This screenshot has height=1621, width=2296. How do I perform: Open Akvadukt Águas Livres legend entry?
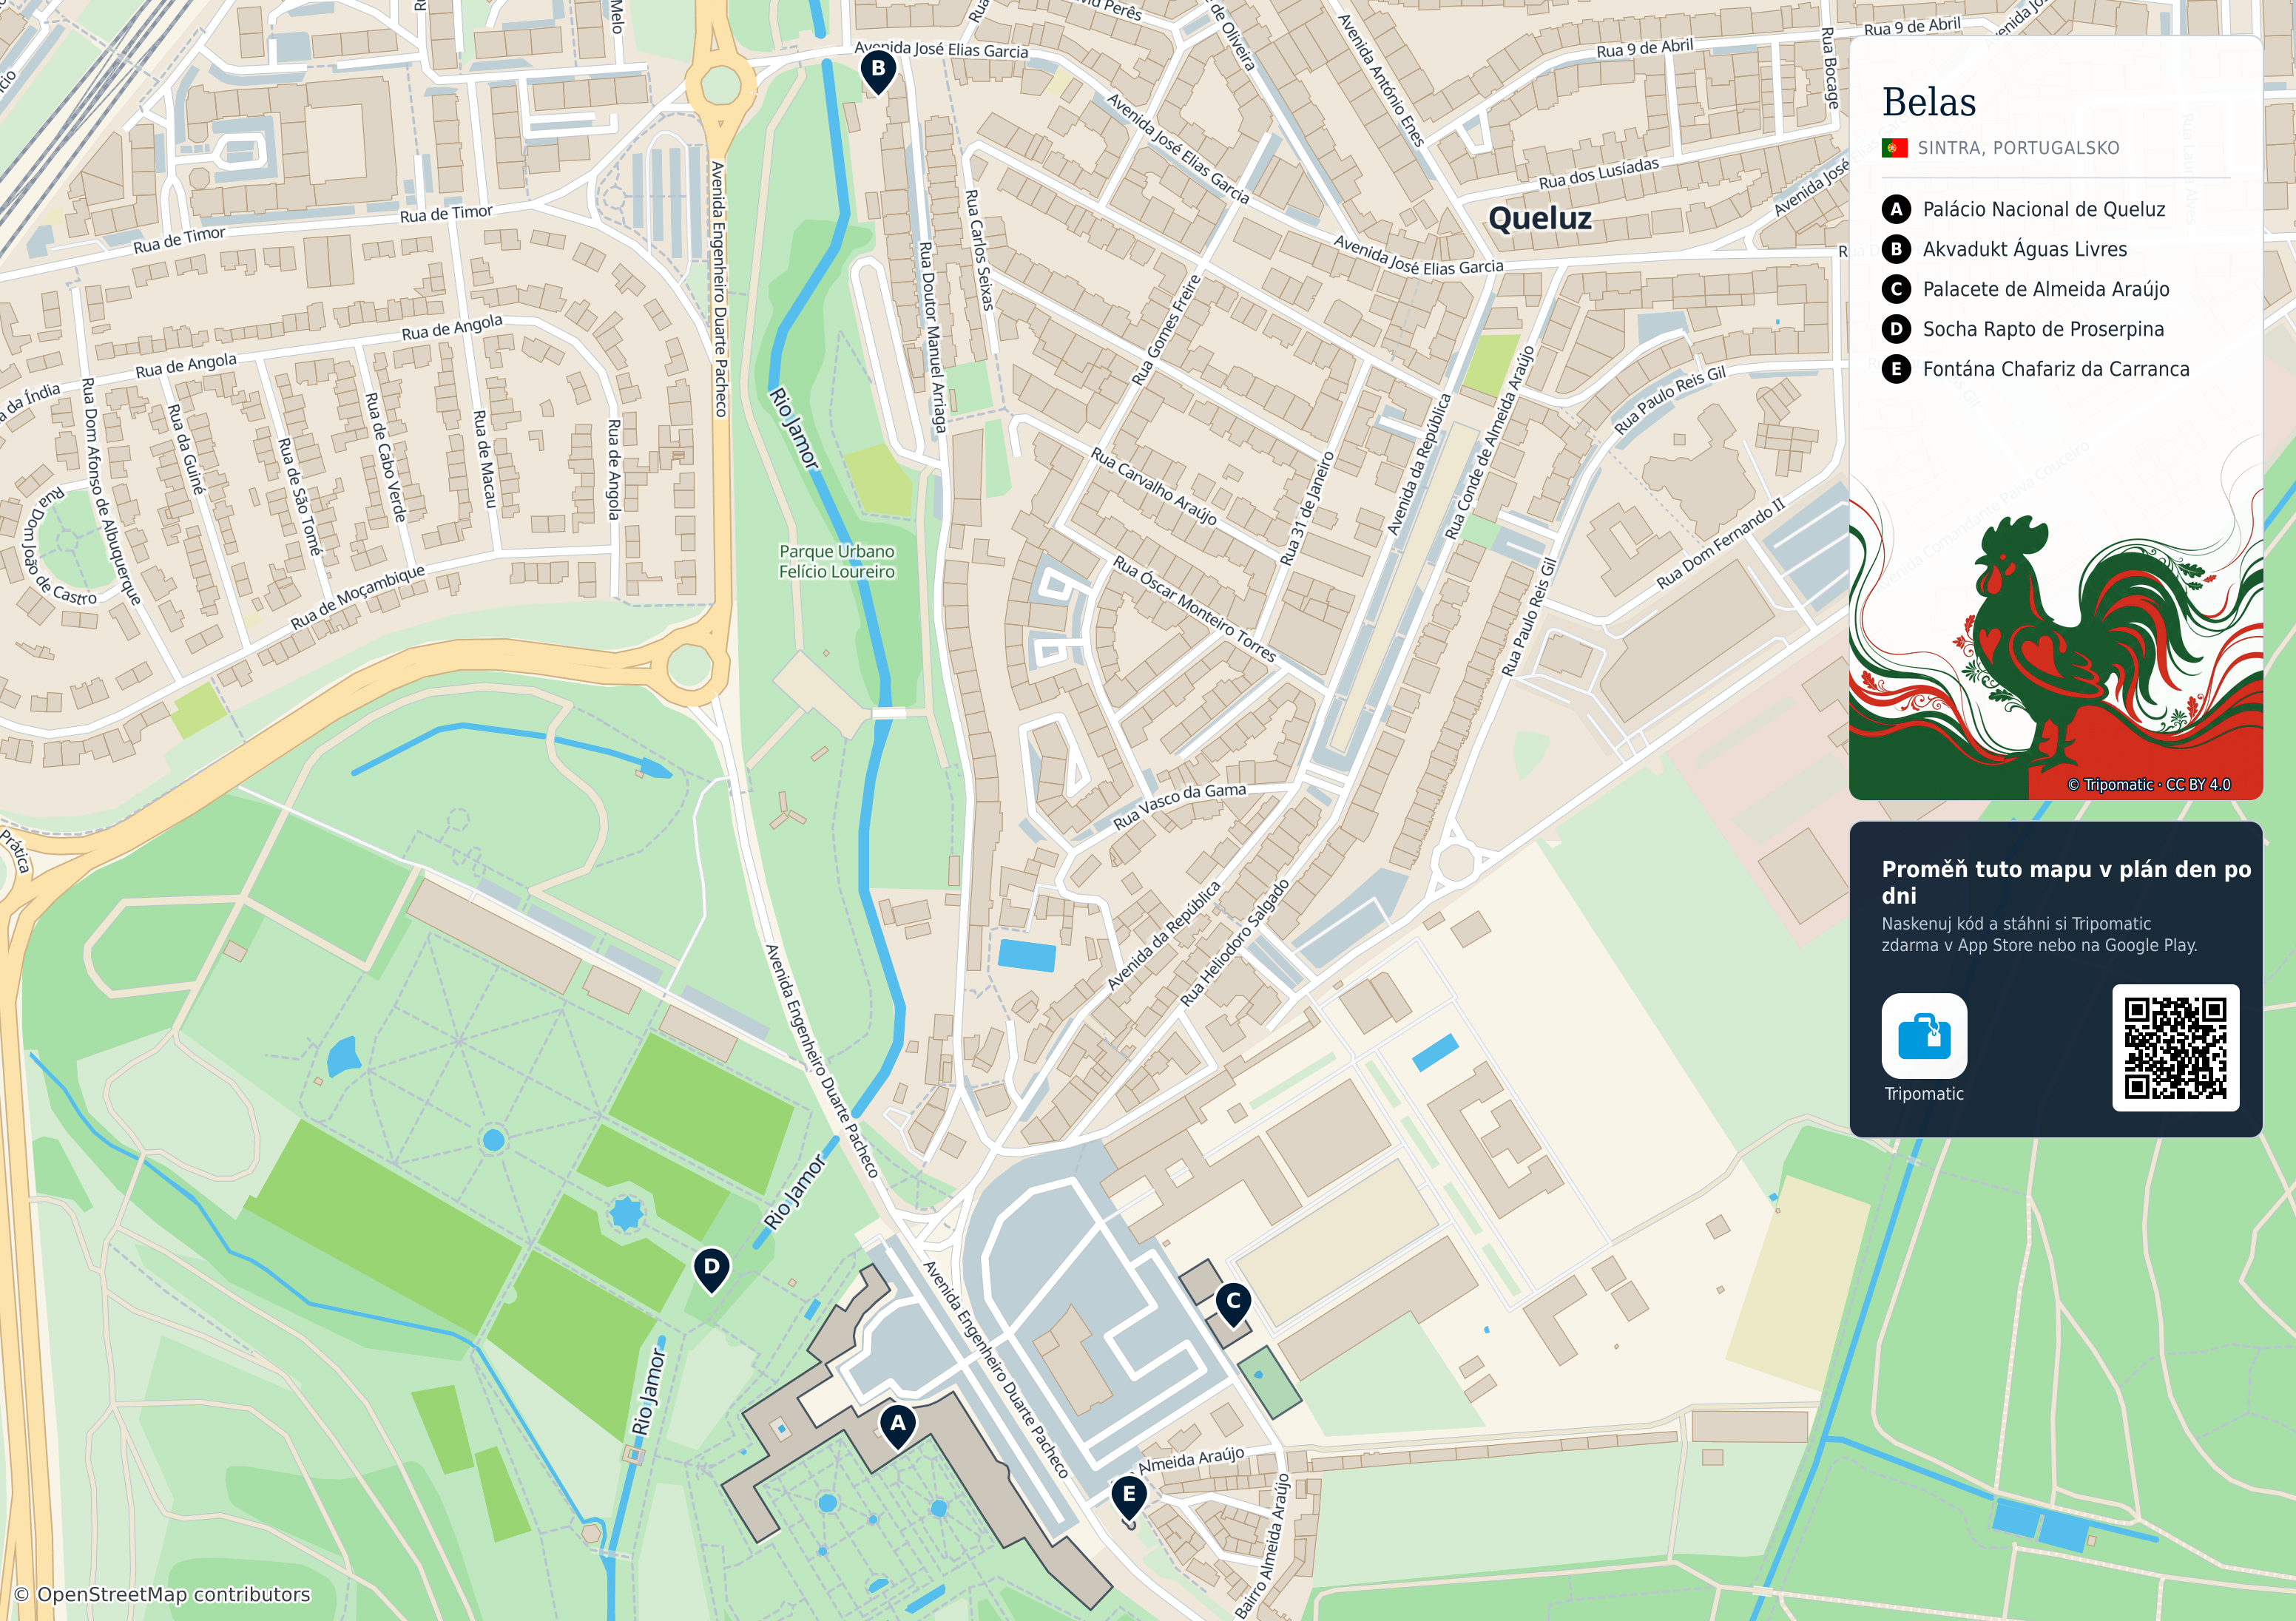click(2024, 249)
